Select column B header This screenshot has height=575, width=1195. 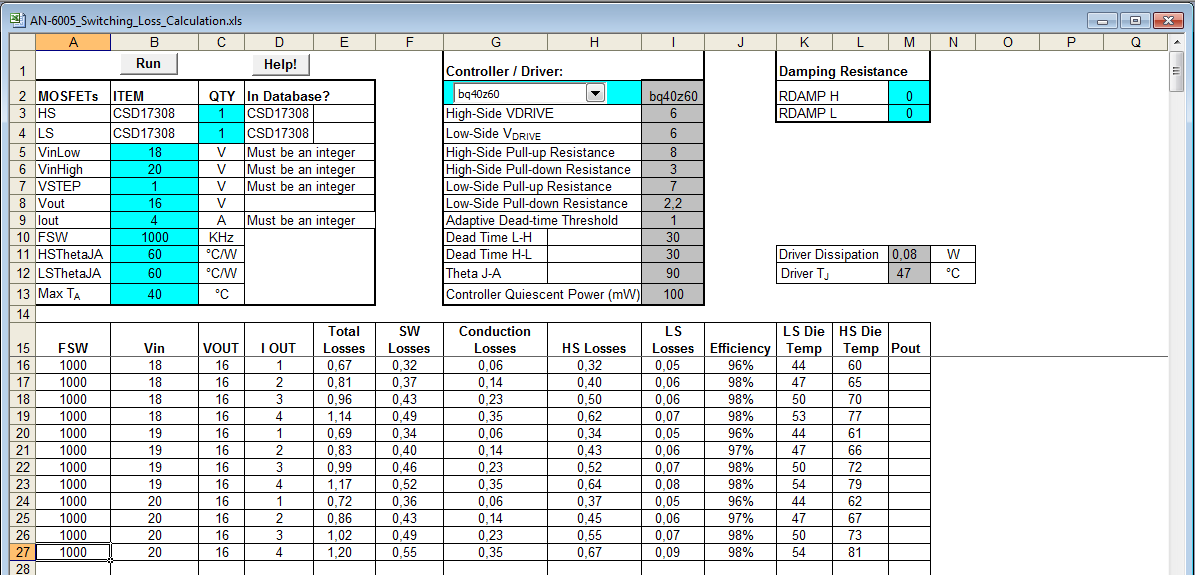point(155,43)
